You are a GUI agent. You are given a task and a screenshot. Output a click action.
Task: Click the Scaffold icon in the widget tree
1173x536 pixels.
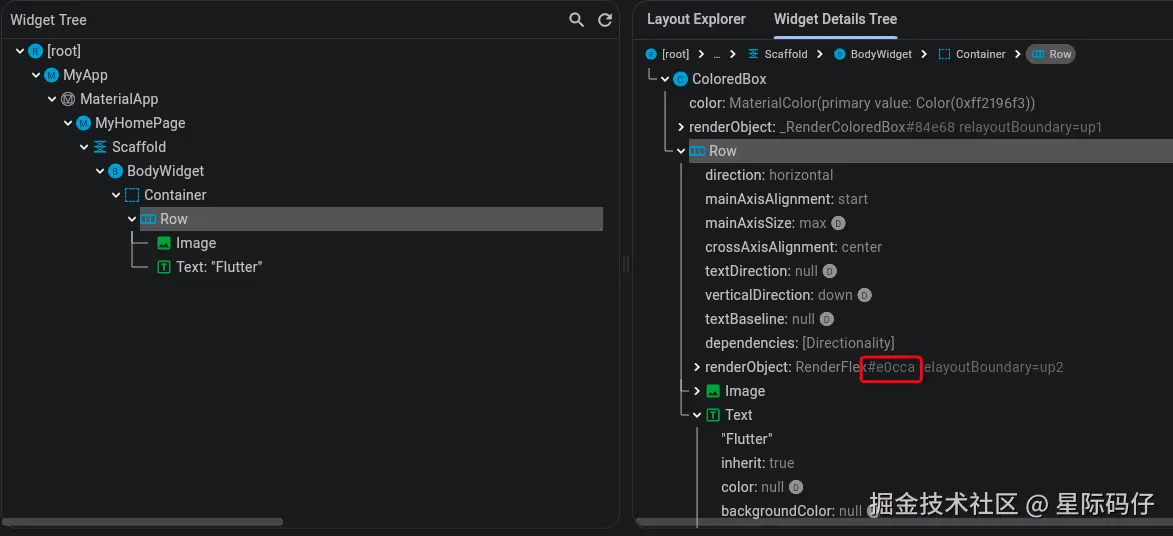pyautogui.click(x=100, y=147)
